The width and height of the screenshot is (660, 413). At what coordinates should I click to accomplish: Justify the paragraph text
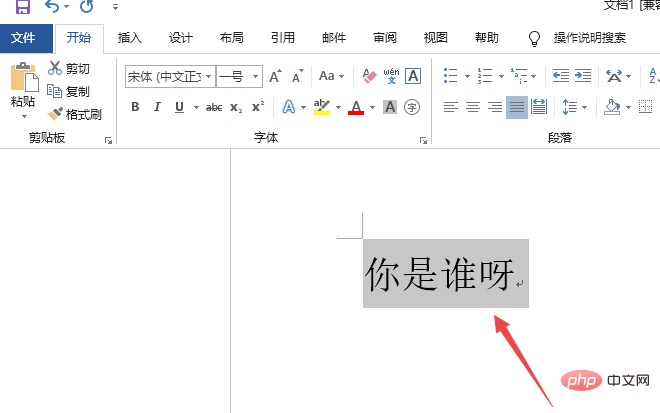point(517,107)
